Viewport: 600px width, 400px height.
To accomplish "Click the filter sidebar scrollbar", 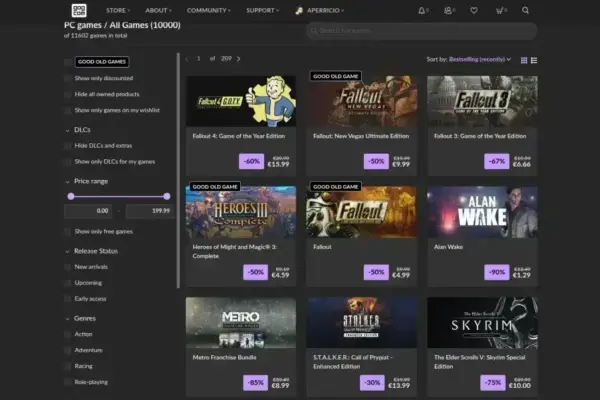I will click(178, 170).
